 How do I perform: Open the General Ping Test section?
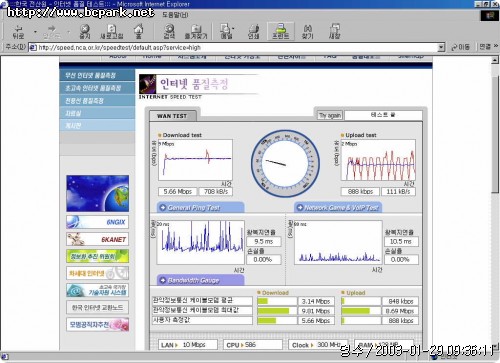coord(200,207)
